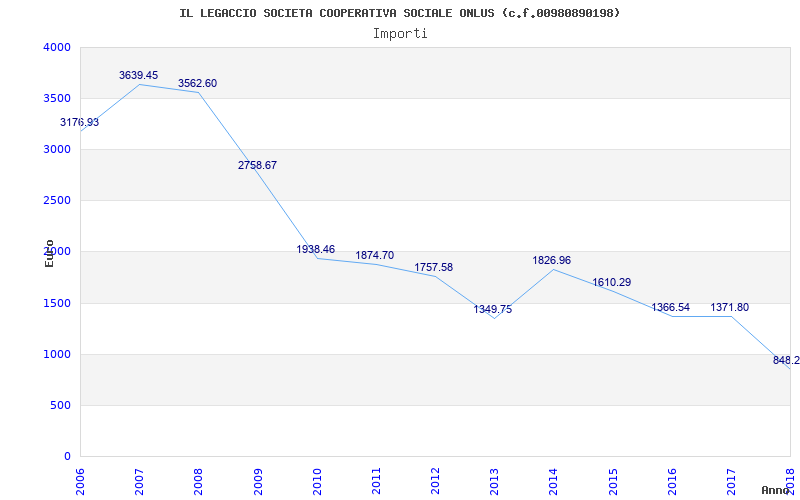Viewport: 800px width, 500px height.
Task: Click the y-axis value 2500
Action: [x=57, y=201]
